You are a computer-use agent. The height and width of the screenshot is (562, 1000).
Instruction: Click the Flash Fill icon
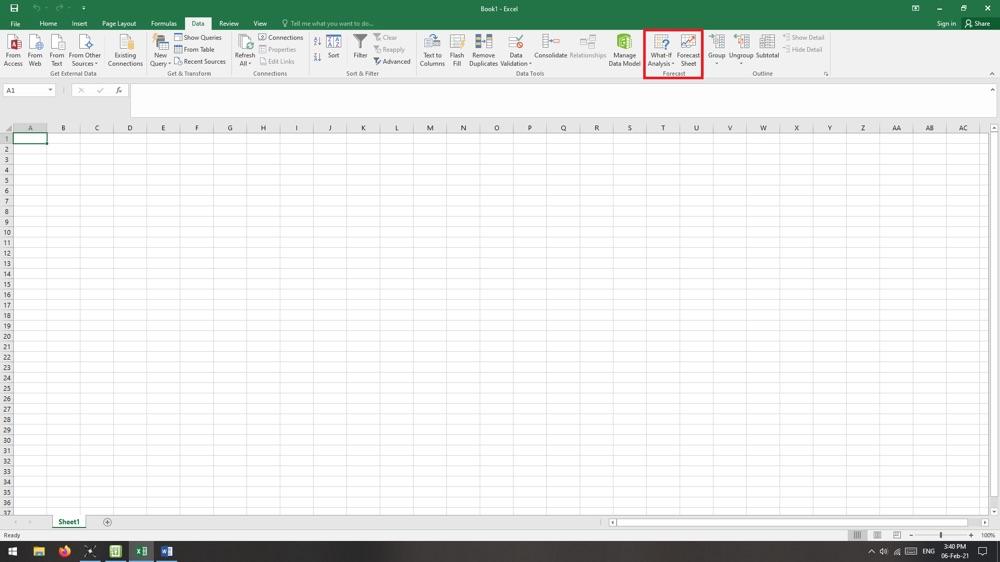457,50
